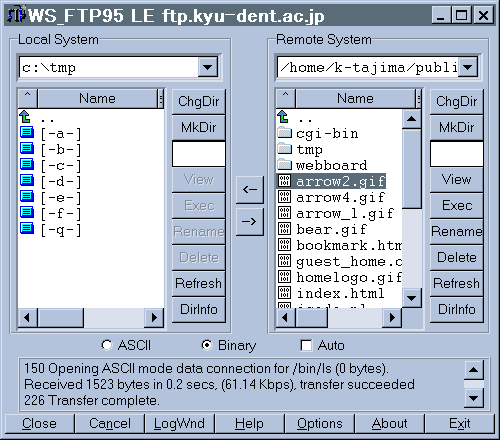Click the remote DirInfo button
Screen dimensions: 500x440
point(457,309)
